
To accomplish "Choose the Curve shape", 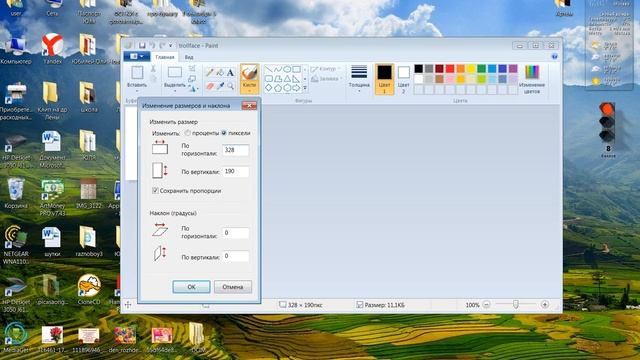I will pyautogui.click(x=278, y=69).
